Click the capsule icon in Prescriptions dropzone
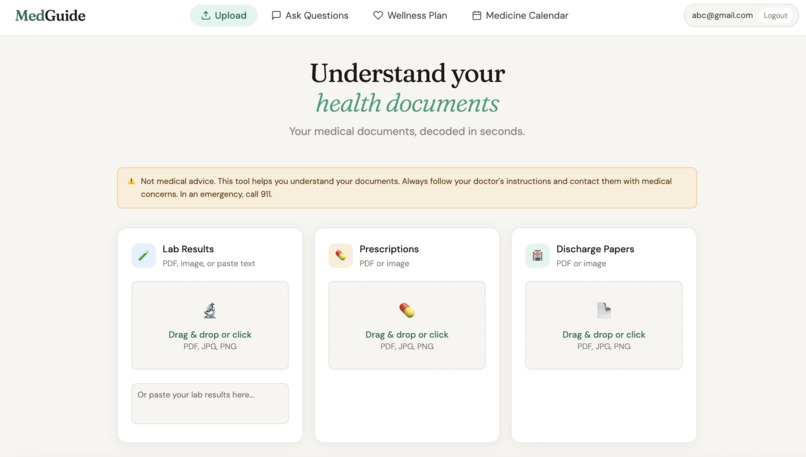806x457 pixels. [x=407, y=310]
